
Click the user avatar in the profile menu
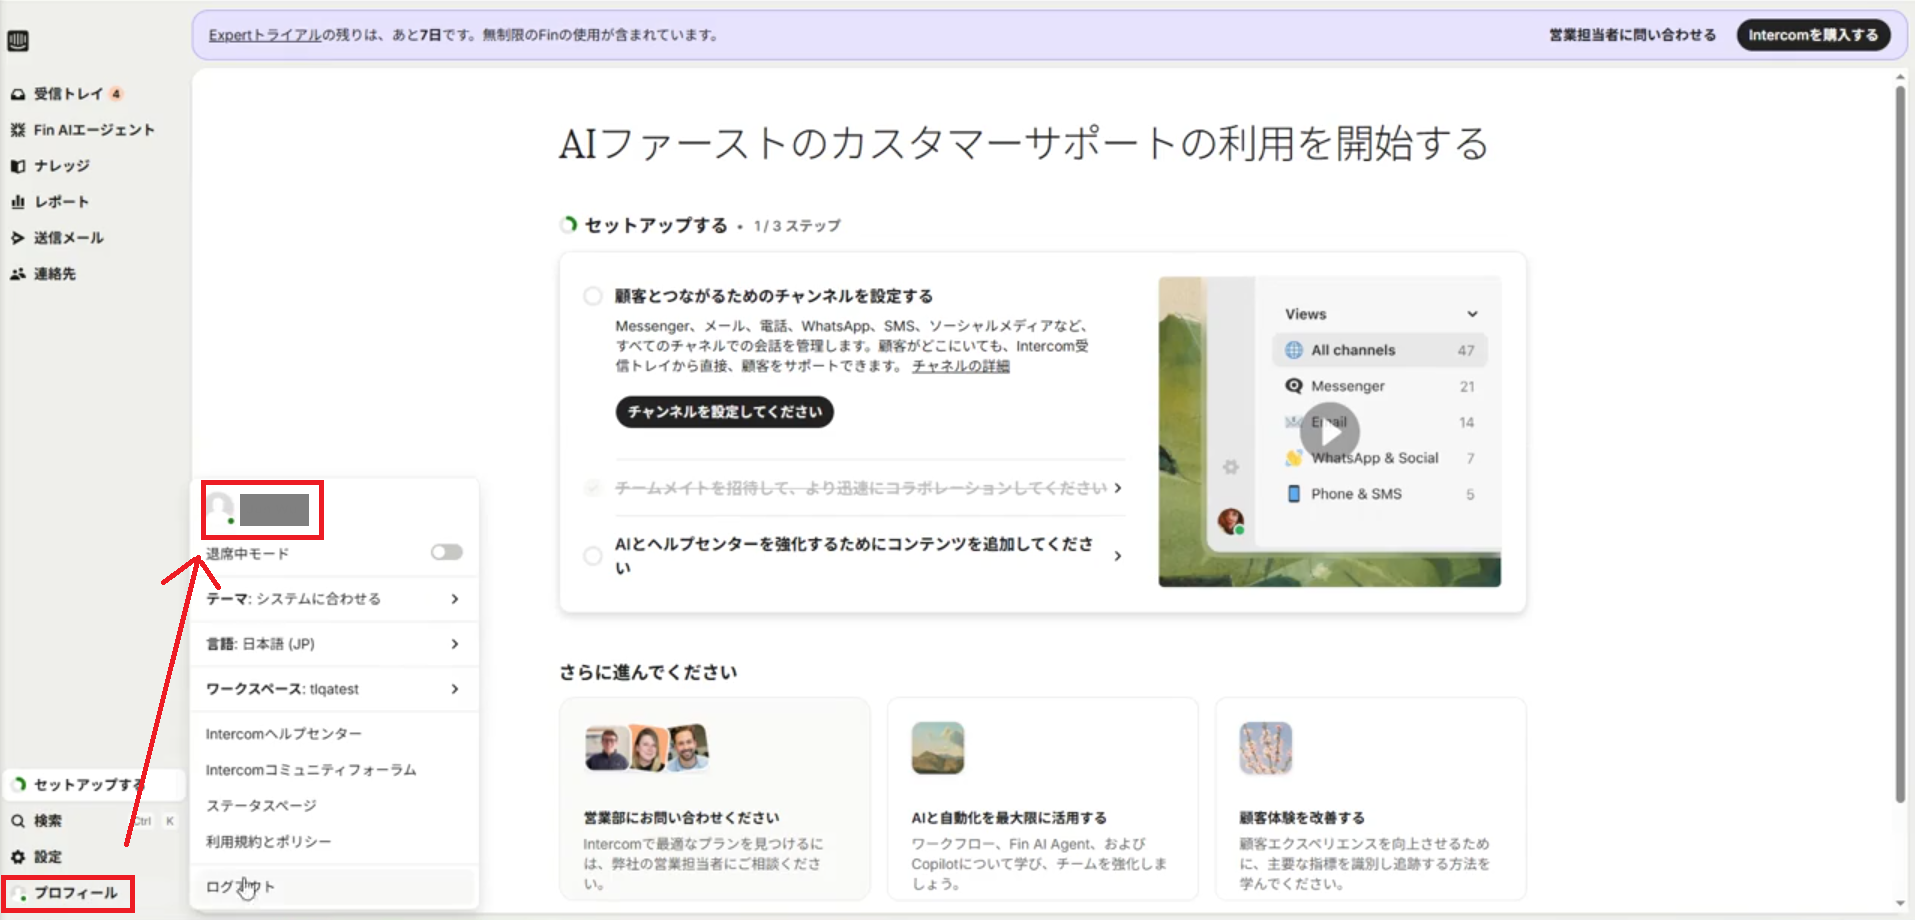(x=220, y=509)
